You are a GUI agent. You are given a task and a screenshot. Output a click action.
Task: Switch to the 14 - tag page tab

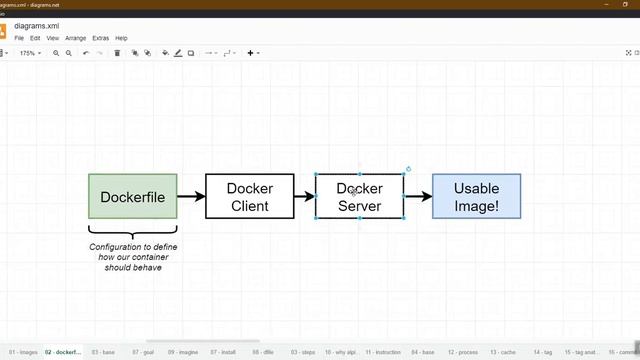point(543,352)
